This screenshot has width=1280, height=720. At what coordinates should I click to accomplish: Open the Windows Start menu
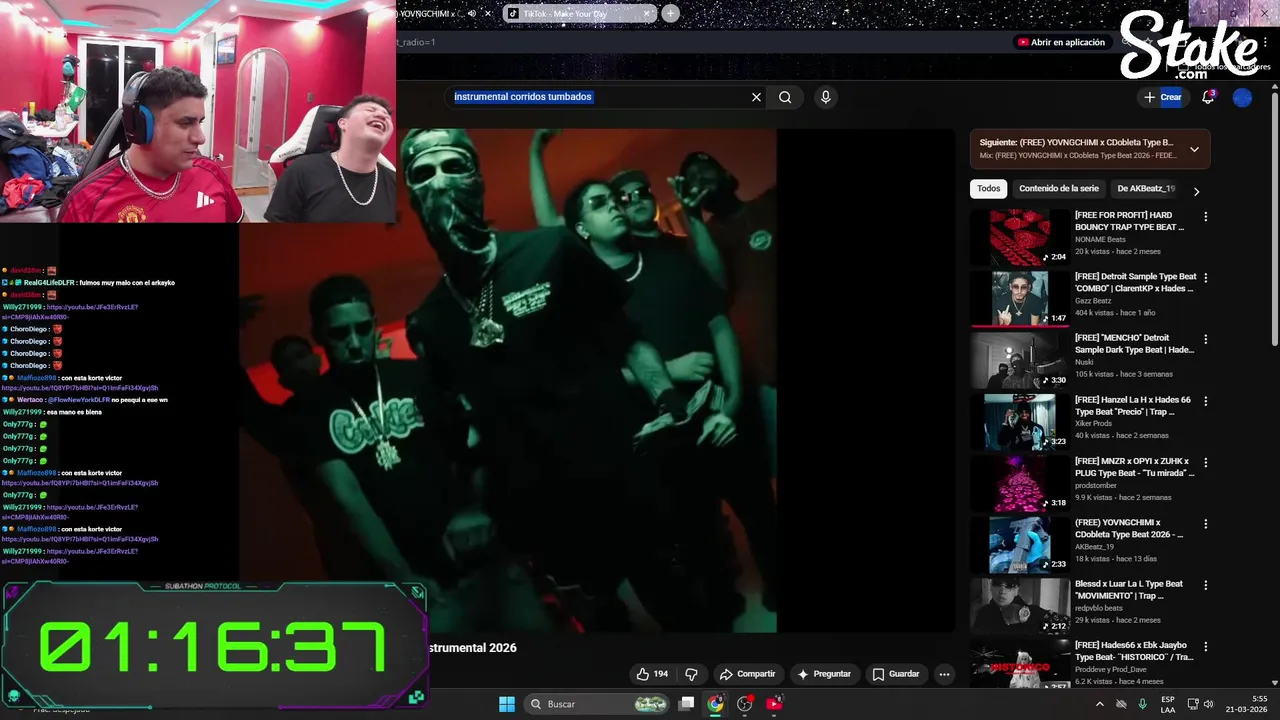point(507,704)
